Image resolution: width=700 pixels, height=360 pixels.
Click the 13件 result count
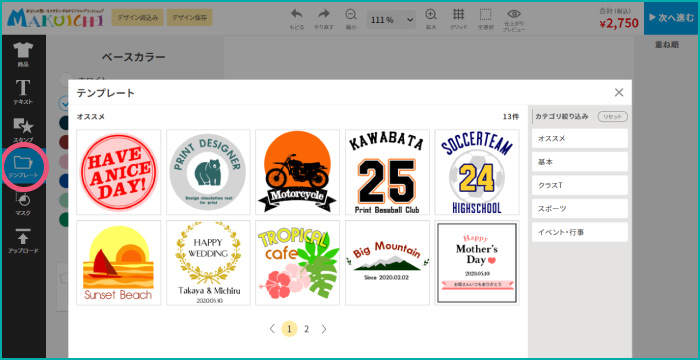point(511,117)
